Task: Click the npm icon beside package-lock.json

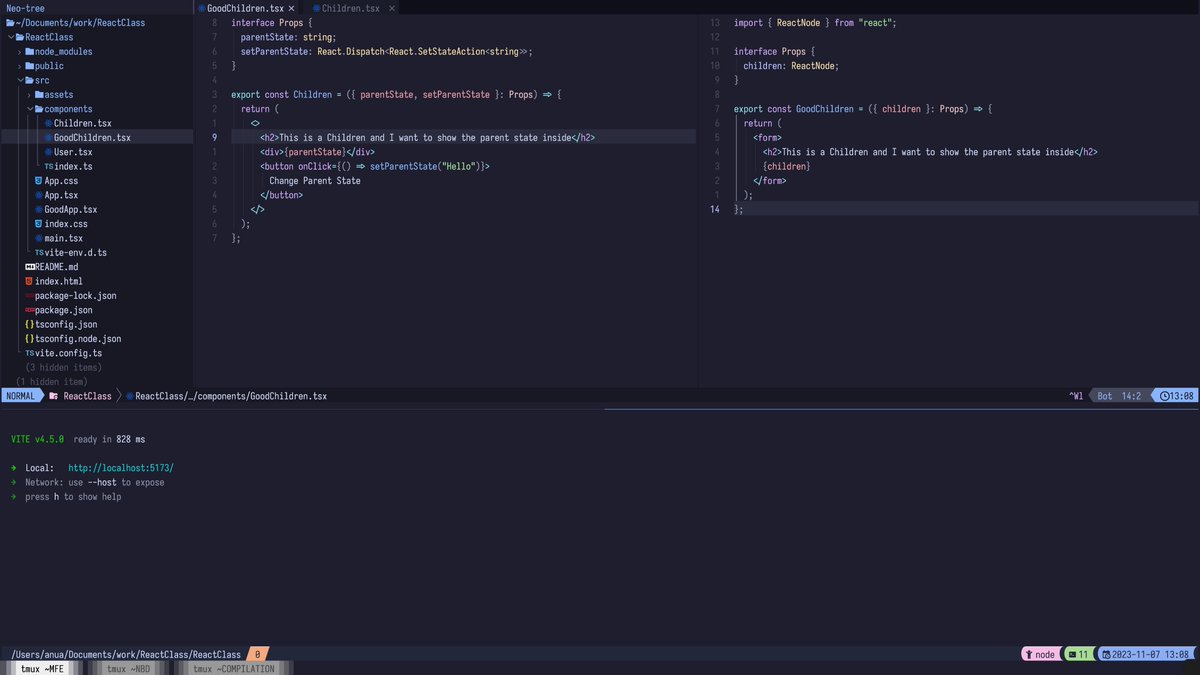Action: tap(29, 296)
